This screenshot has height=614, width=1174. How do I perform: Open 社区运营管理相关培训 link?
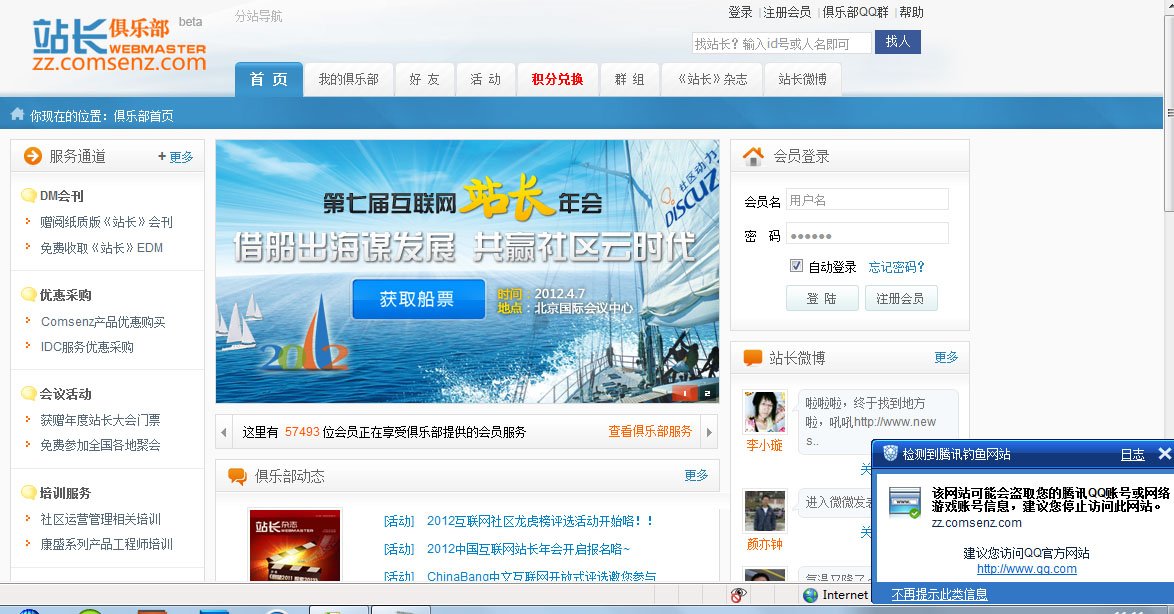100,519
